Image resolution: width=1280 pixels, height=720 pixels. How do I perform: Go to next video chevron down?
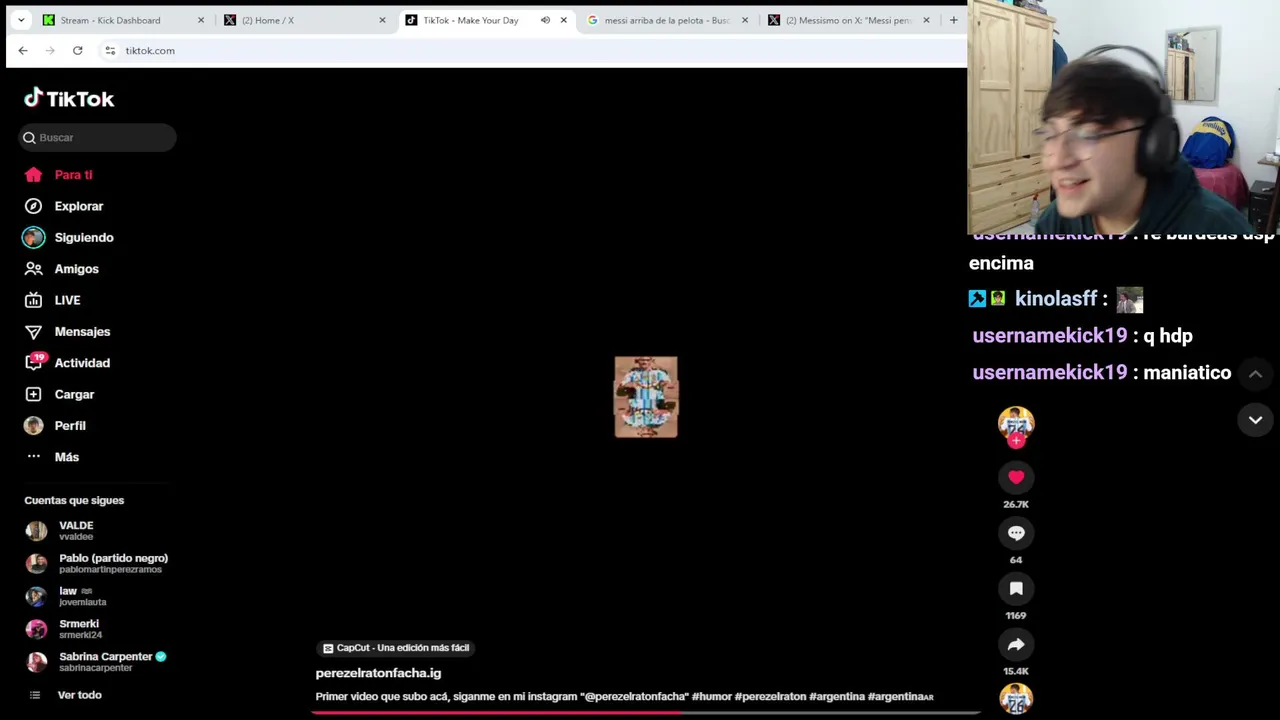point(1255,420)
